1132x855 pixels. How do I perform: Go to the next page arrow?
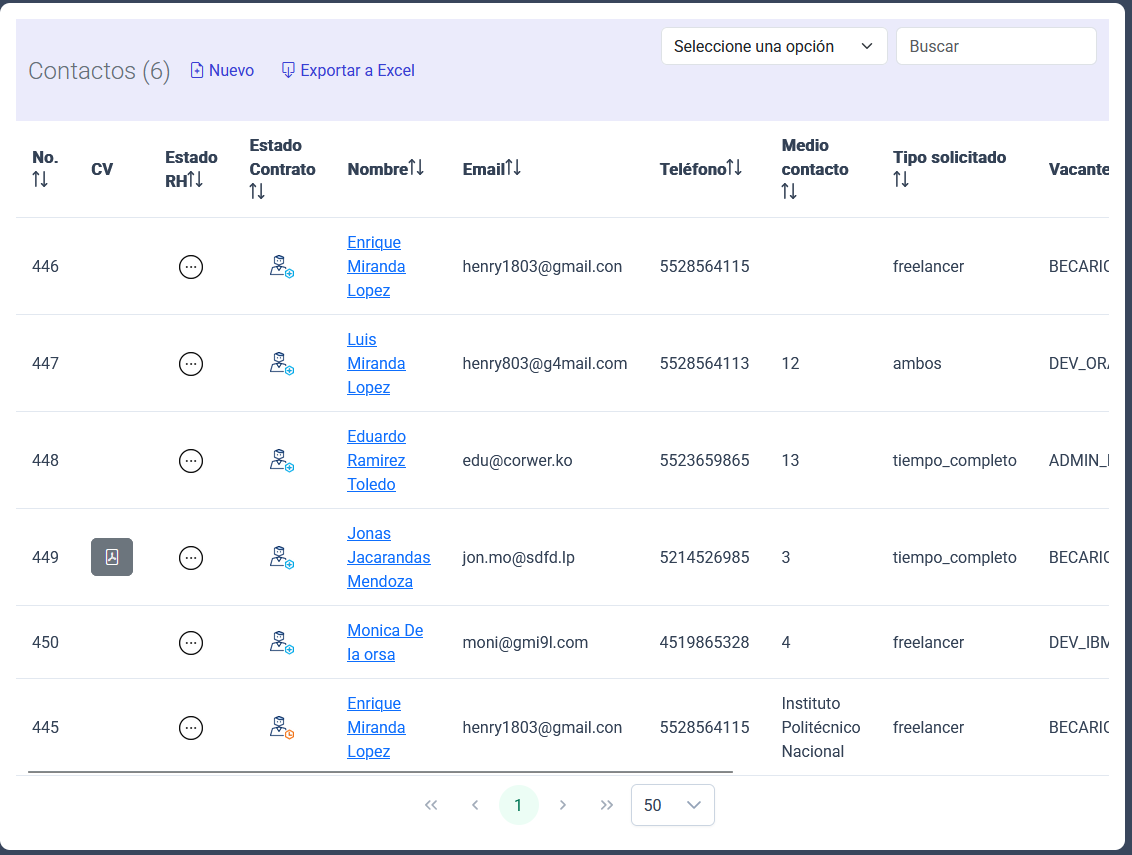563,805
